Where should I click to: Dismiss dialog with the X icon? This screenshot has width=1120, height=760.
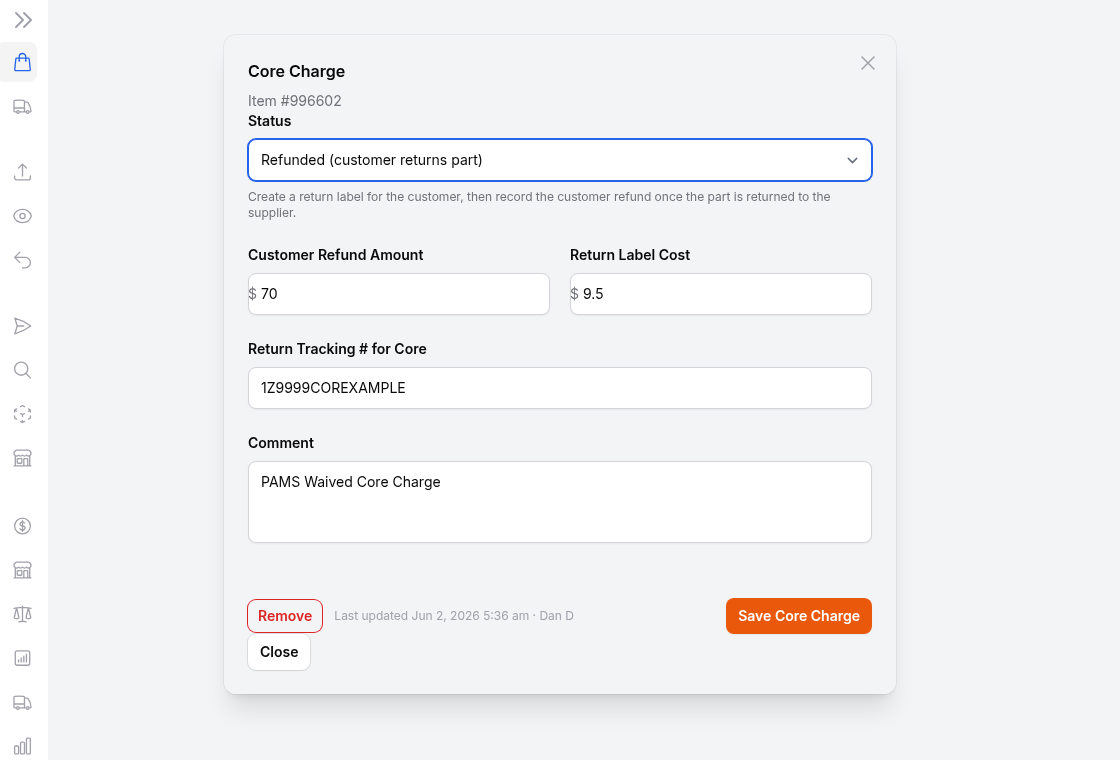(x=868, y=64)
